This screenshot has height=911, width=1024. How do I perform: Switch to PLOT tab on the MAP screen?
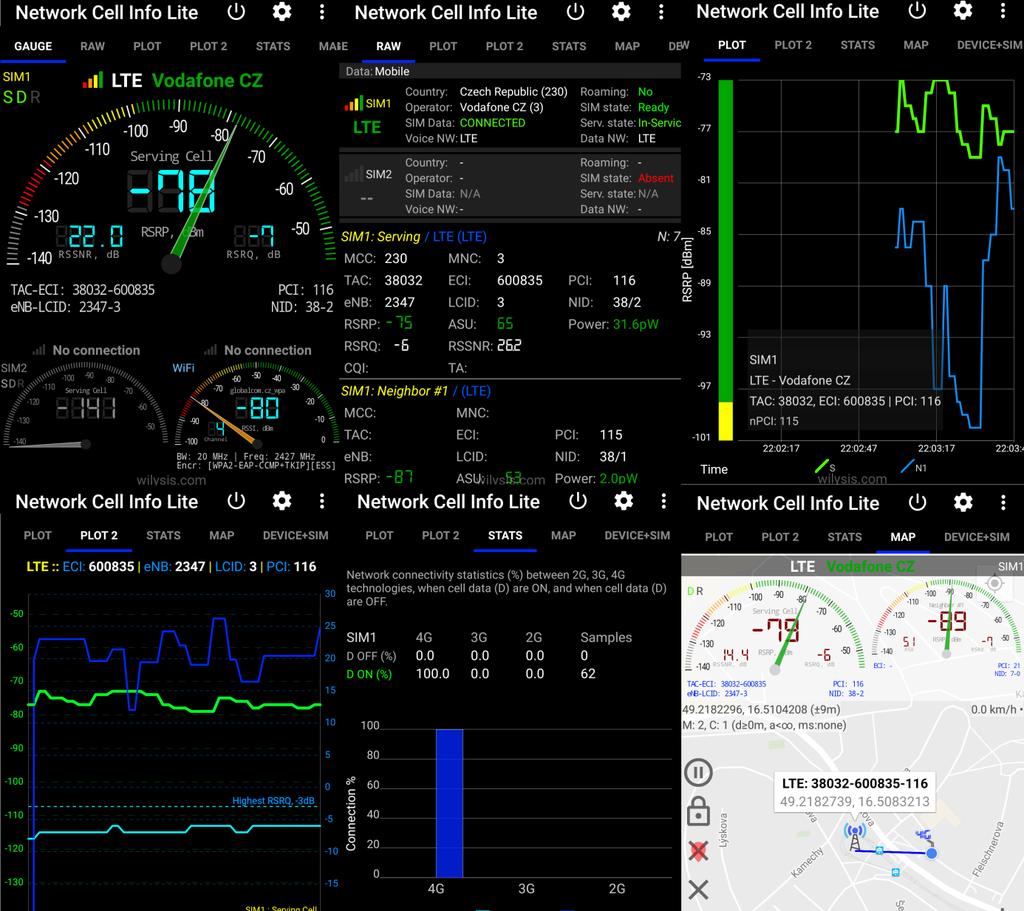point(718,537)
